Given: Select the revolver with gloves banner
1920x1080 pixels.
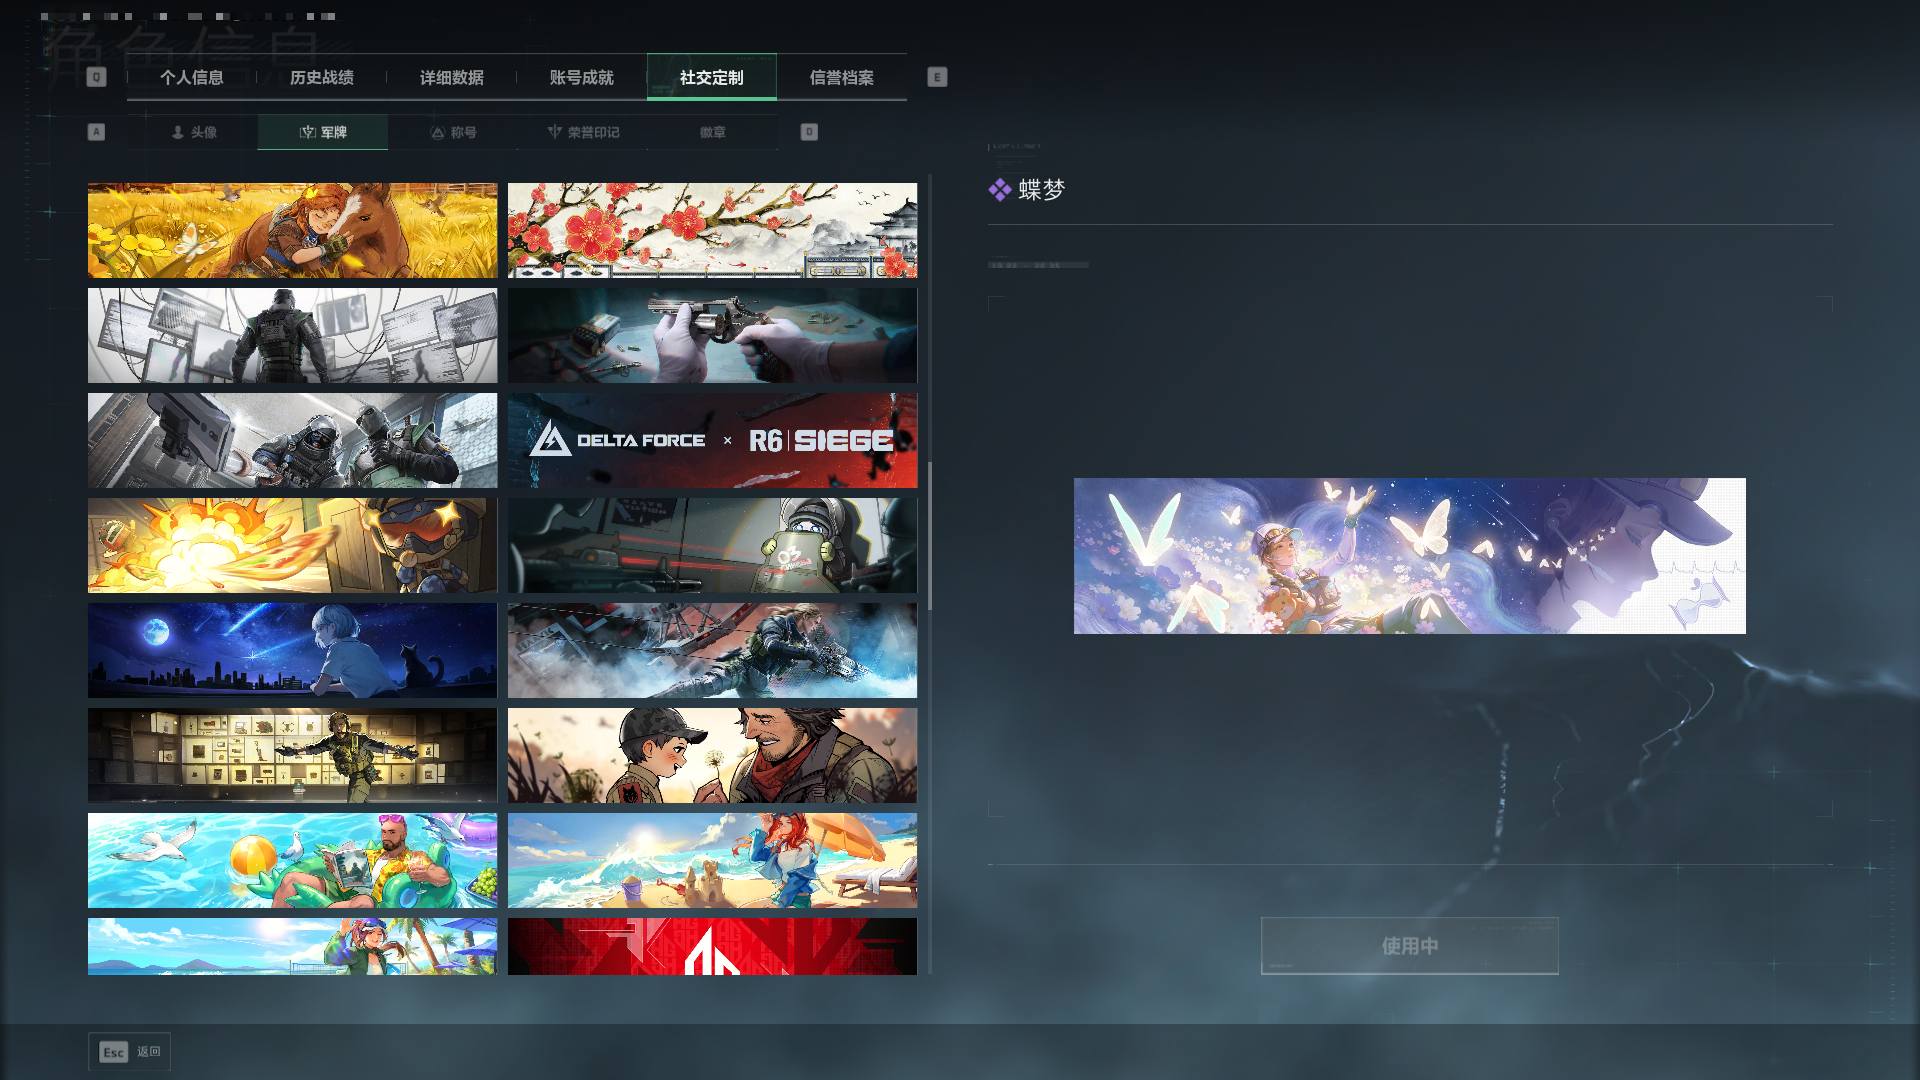Looking at the screenshot, I should point(712,336).
